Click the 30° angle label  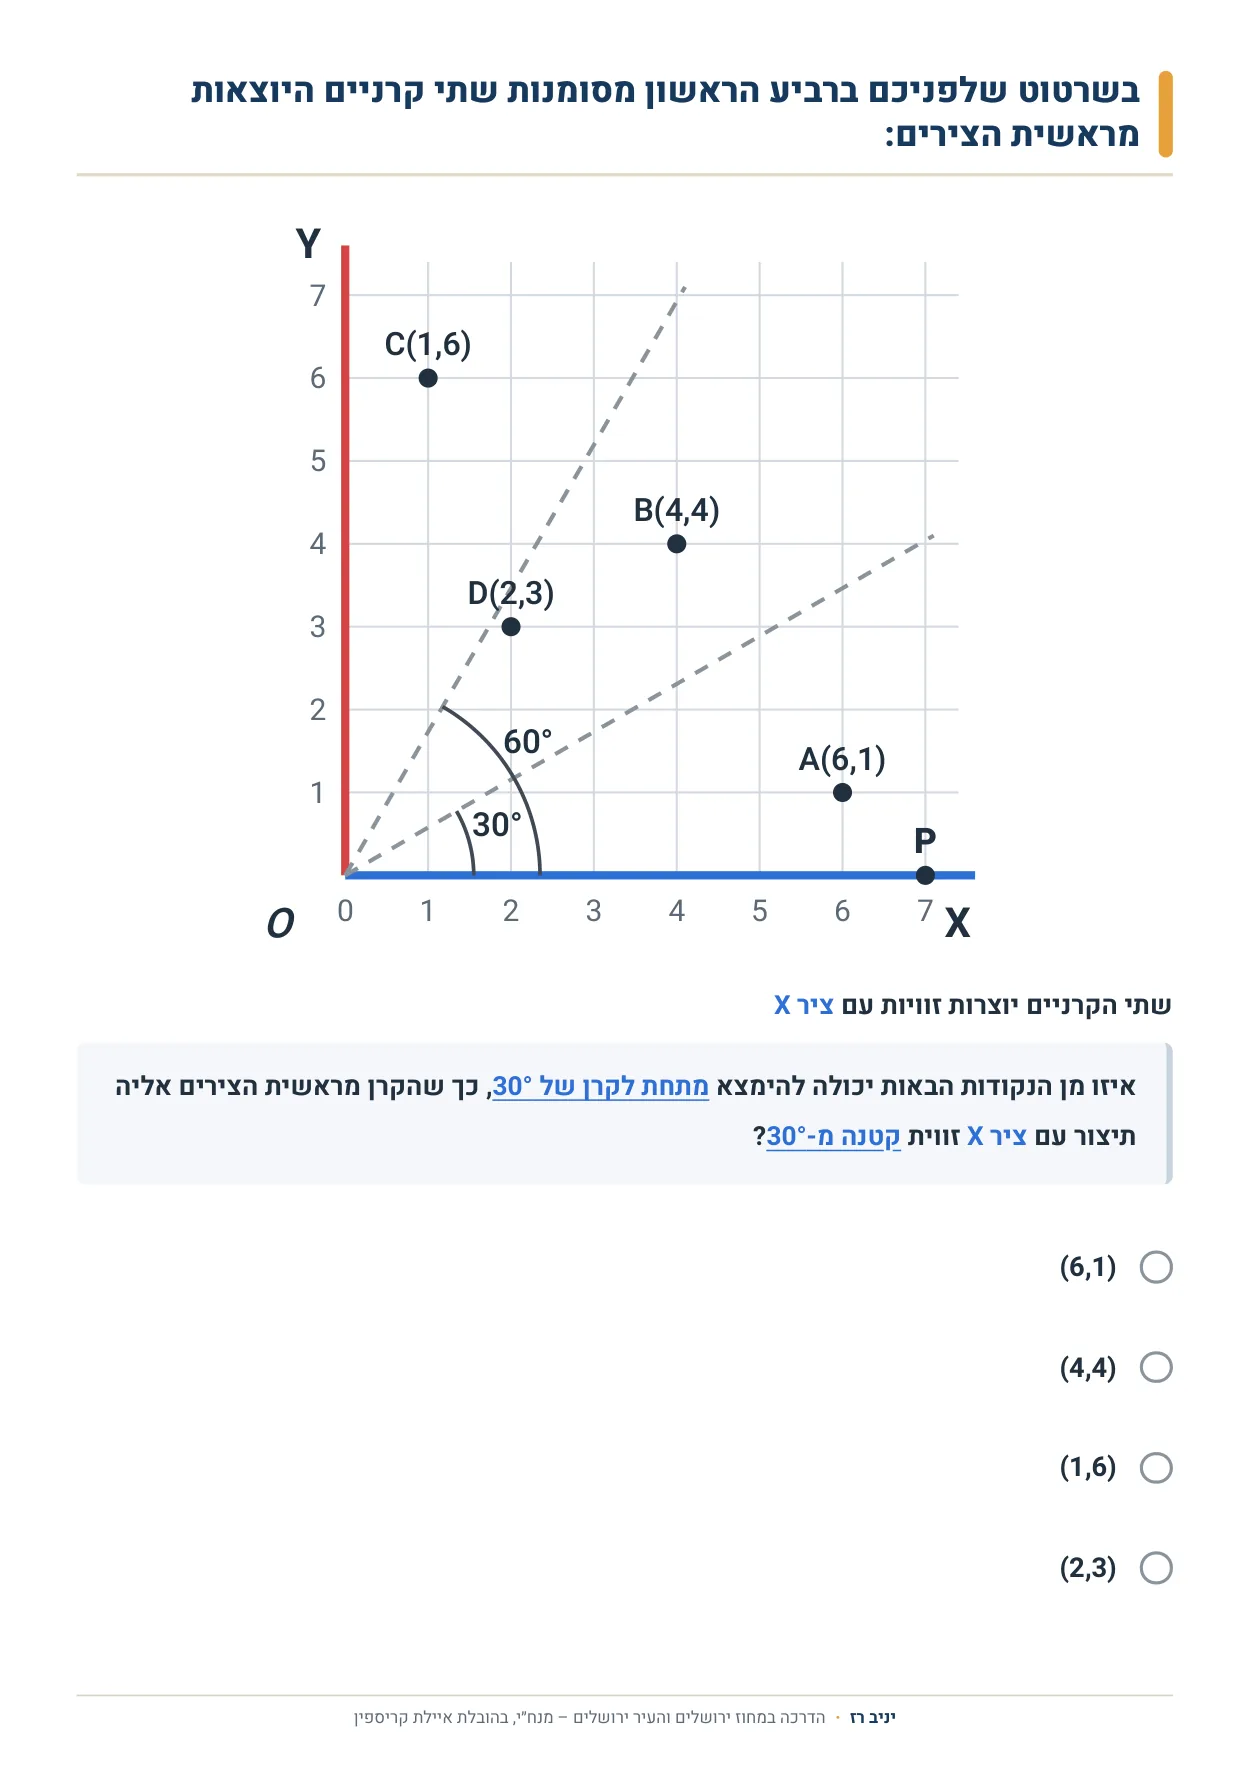(497, 825)
